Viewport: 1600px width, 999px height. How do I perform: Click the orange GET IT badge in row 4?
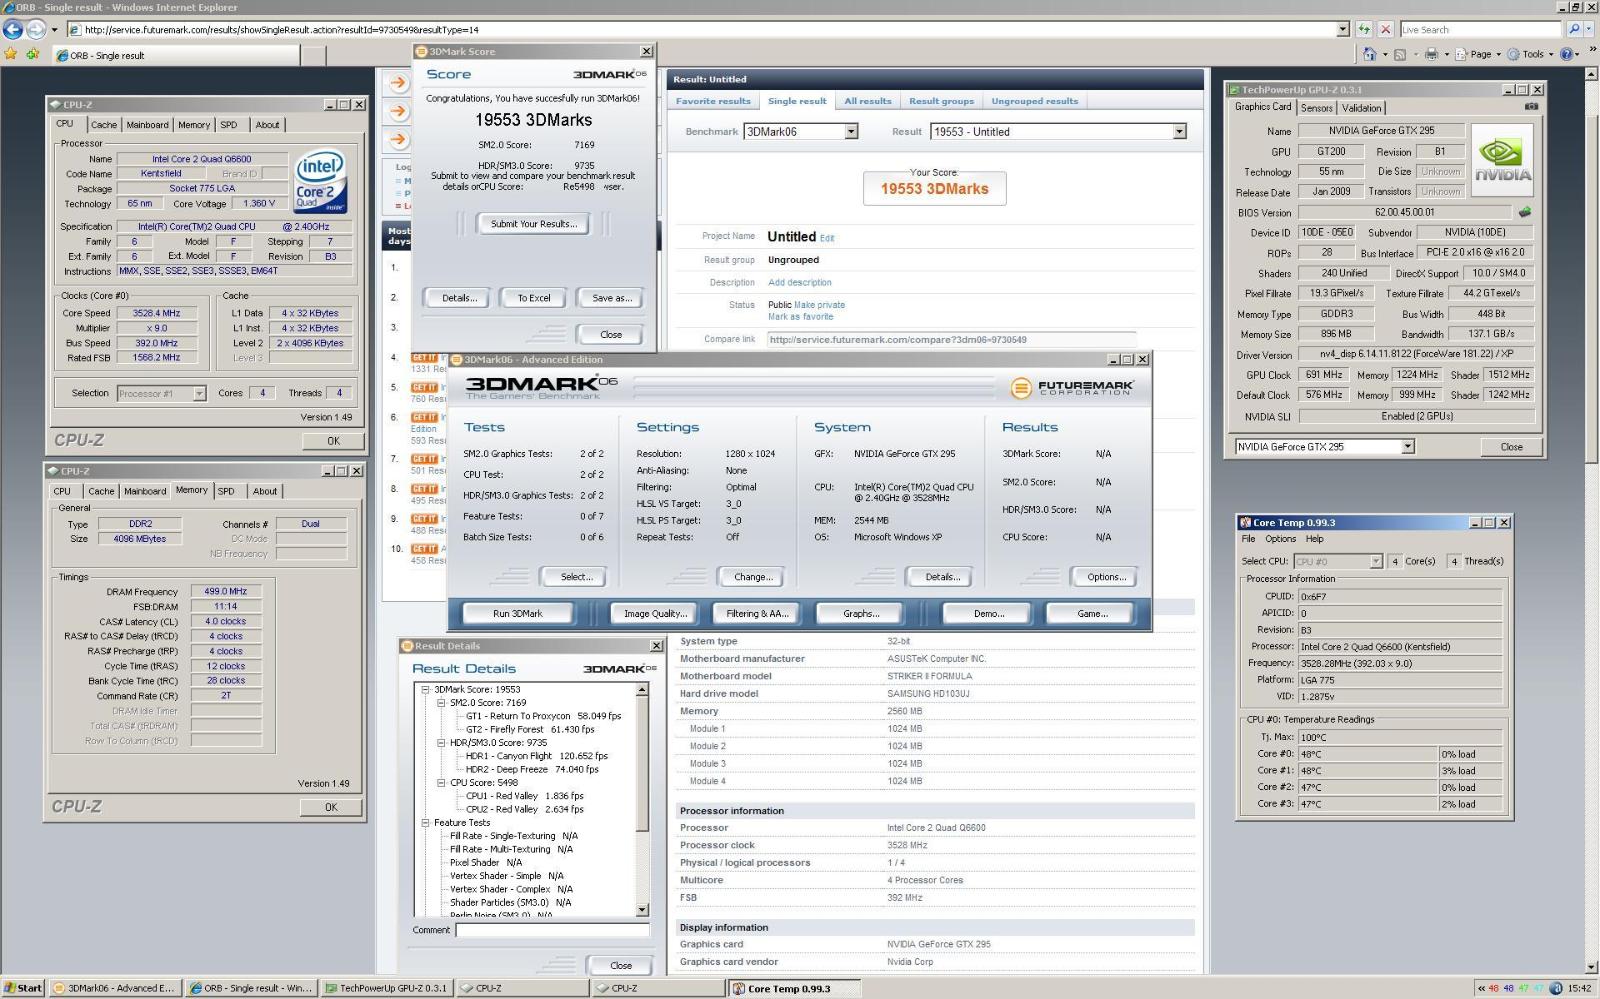pos(424,357)
